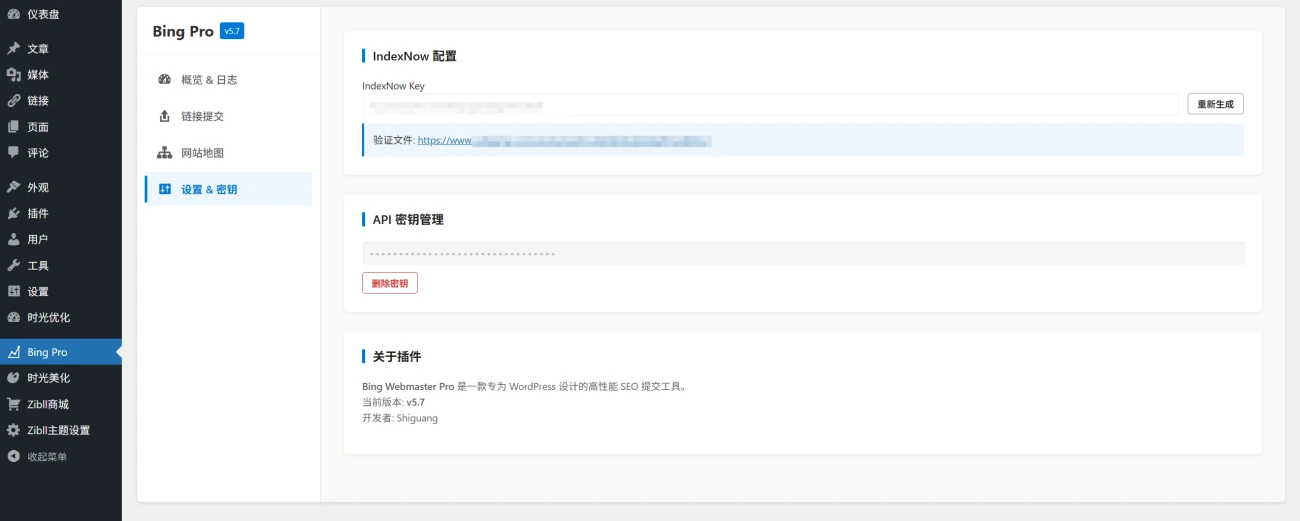Click the IndexNow Key label

[x=393, y=86]
